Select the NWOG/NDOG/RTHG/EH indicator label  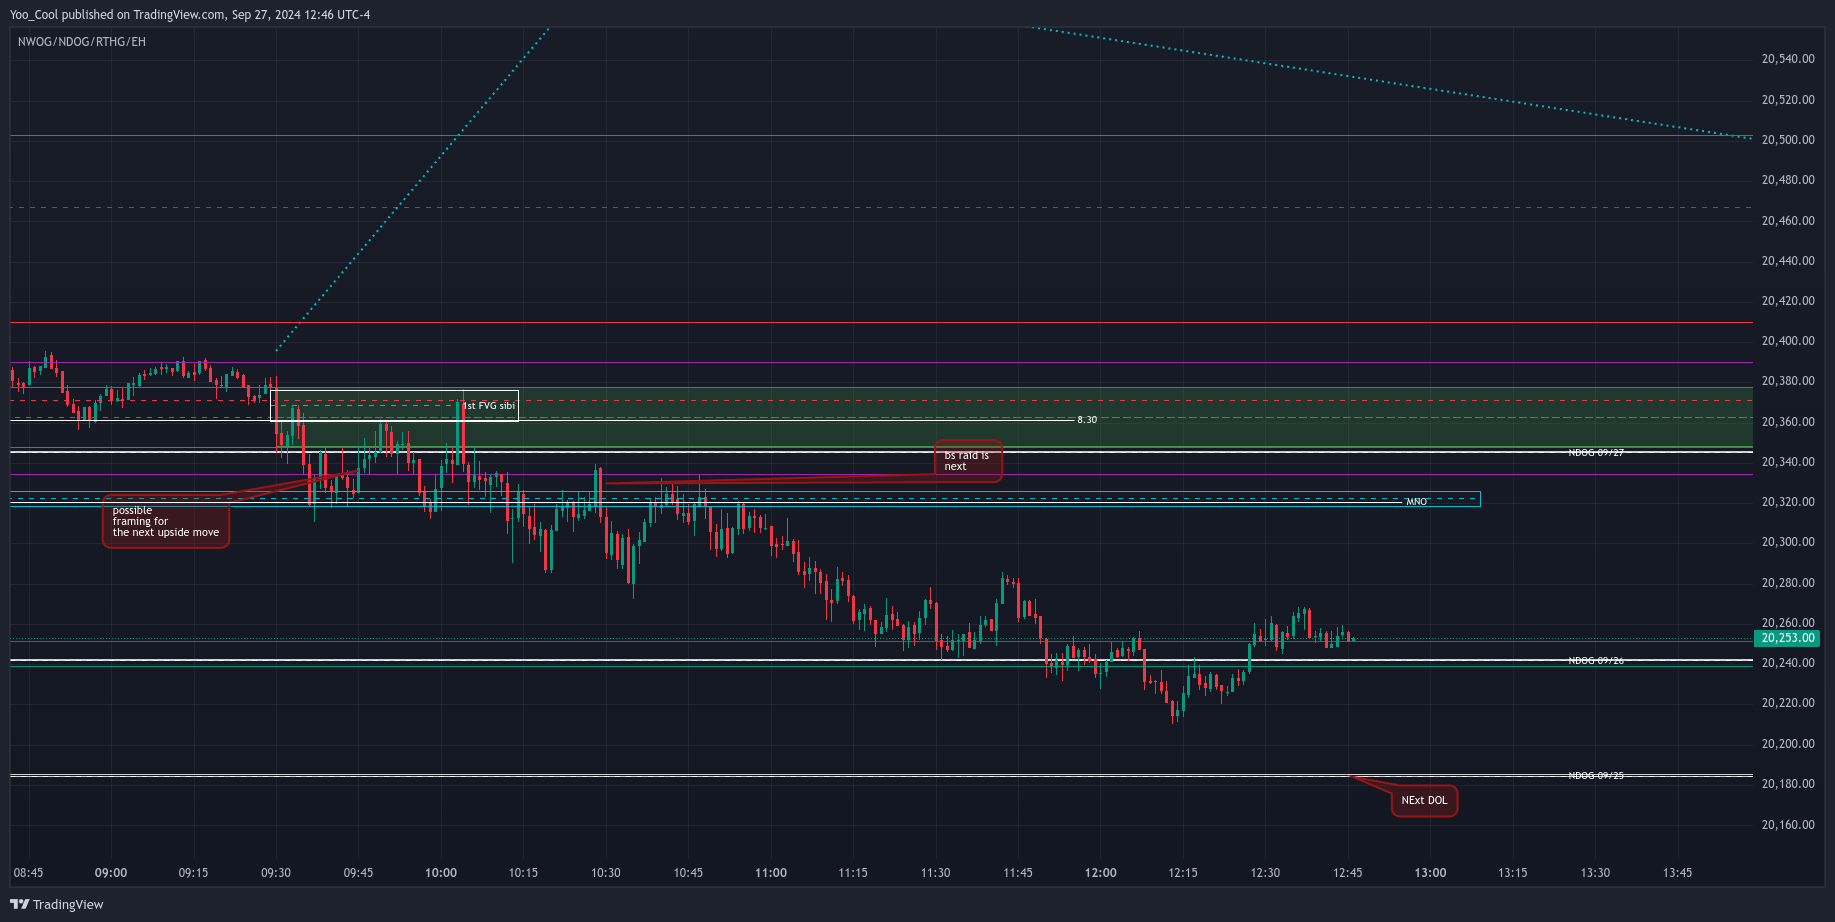click(x=82, y=42)
